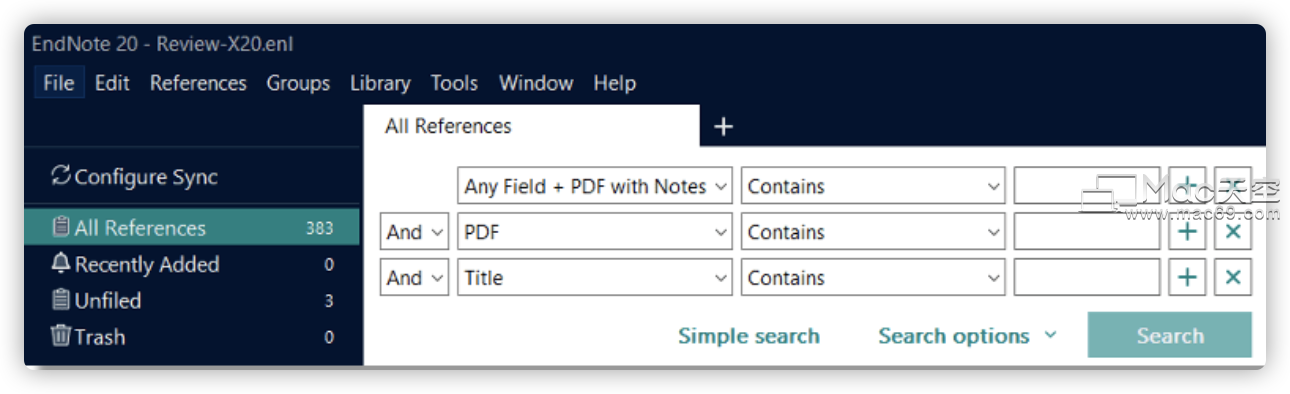This screenshot has height=394, width=1290.
Task: Click the Unfiled clipboard icon
Action: (61, 299)
